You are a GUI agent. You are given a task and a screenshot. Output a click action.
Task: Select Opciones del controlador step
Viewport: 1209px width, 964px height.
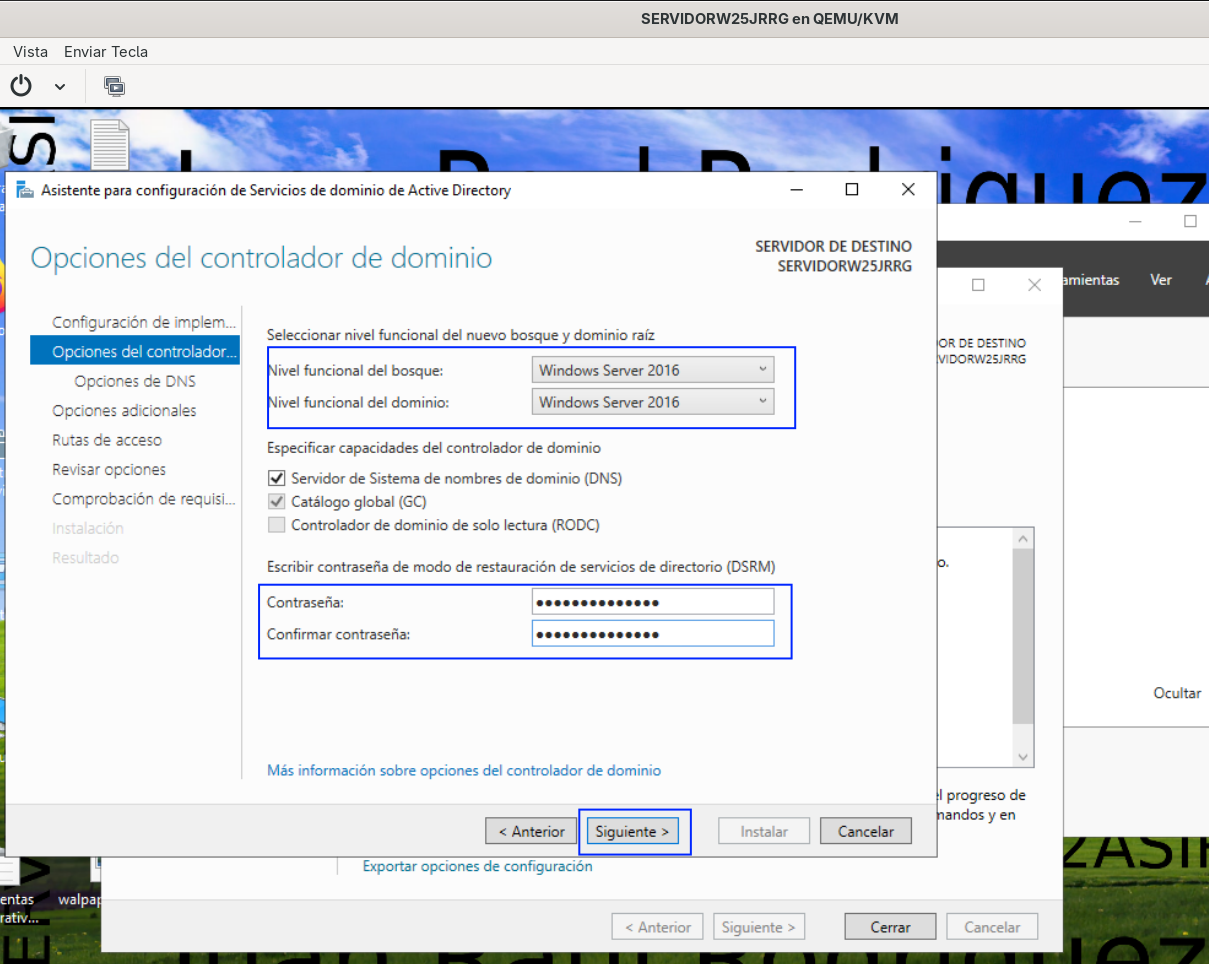tap(135, 351)
